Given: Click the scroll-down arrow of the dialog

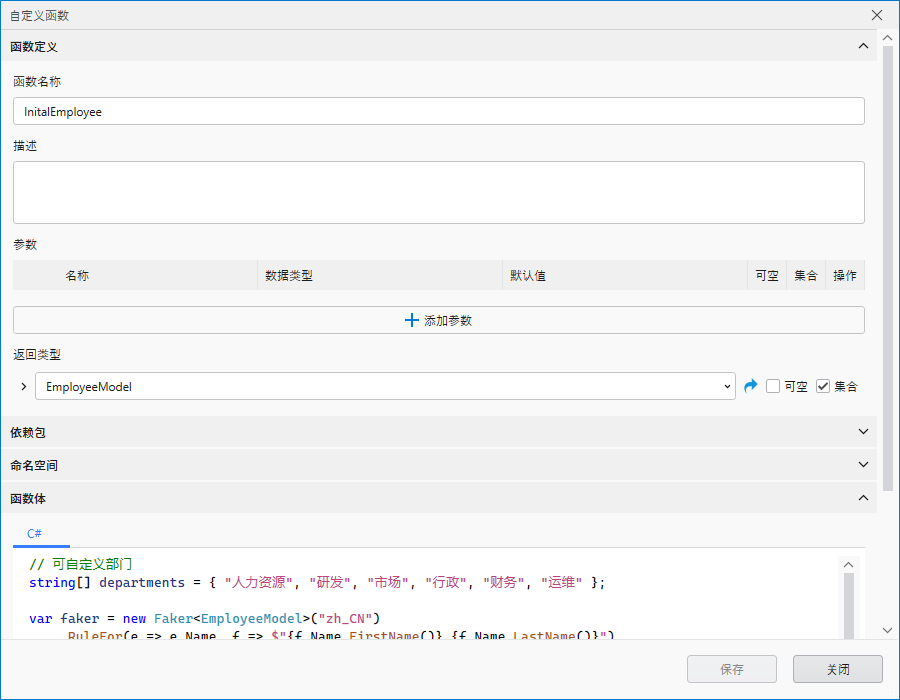Looking at the screenshot, I should (887, 630).
